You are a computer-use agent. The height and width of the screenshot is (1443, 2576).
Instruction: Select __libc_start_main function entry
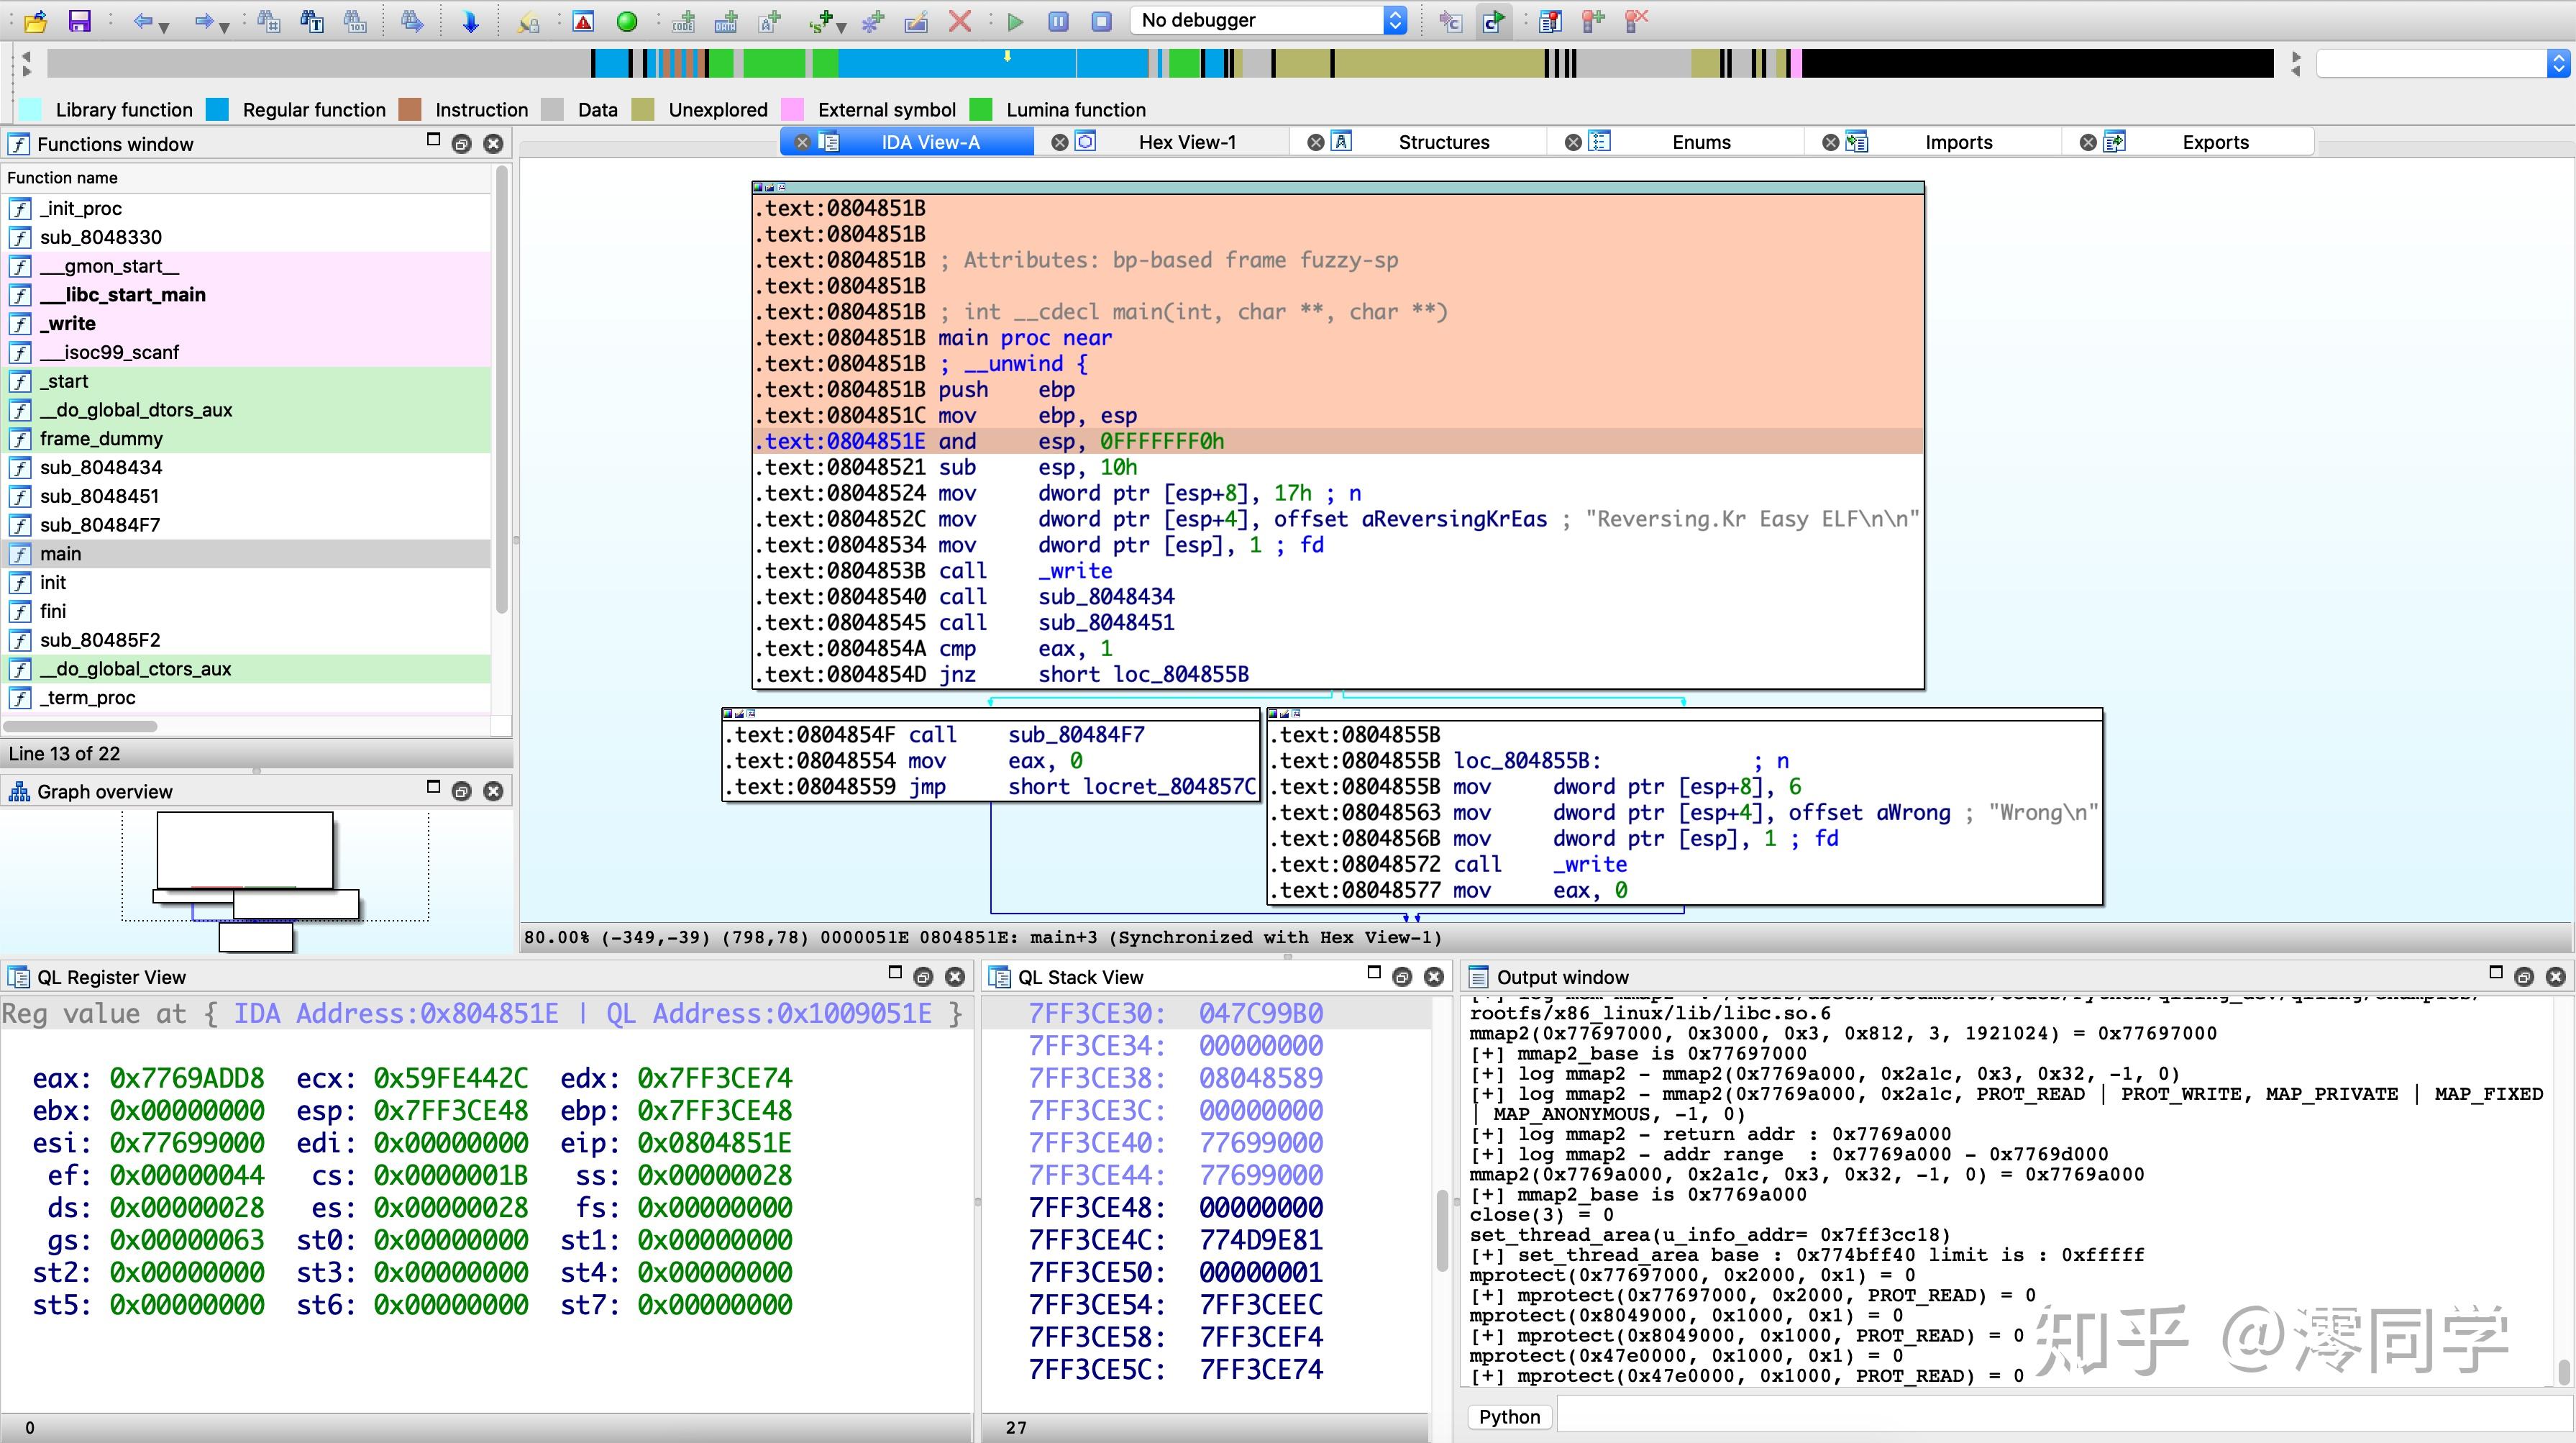tap(122, 295)
